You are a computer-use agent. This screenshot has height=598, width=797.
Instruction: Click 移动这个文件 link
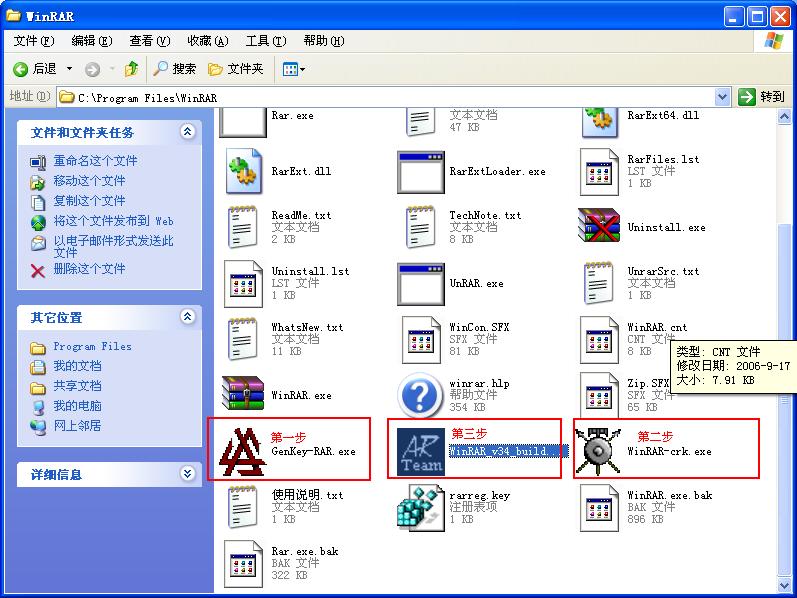[89, 181]
